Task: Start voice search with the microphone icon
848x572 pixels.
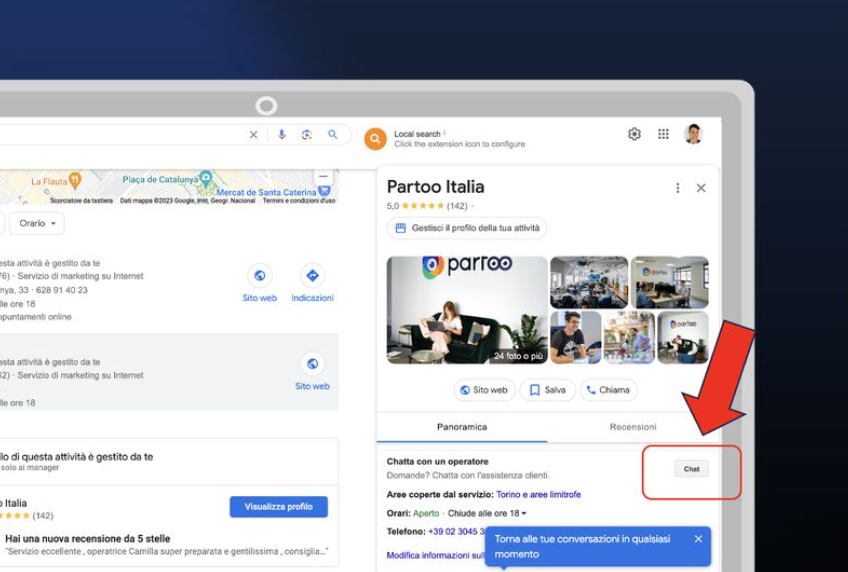Action: [x=281, y=135]
